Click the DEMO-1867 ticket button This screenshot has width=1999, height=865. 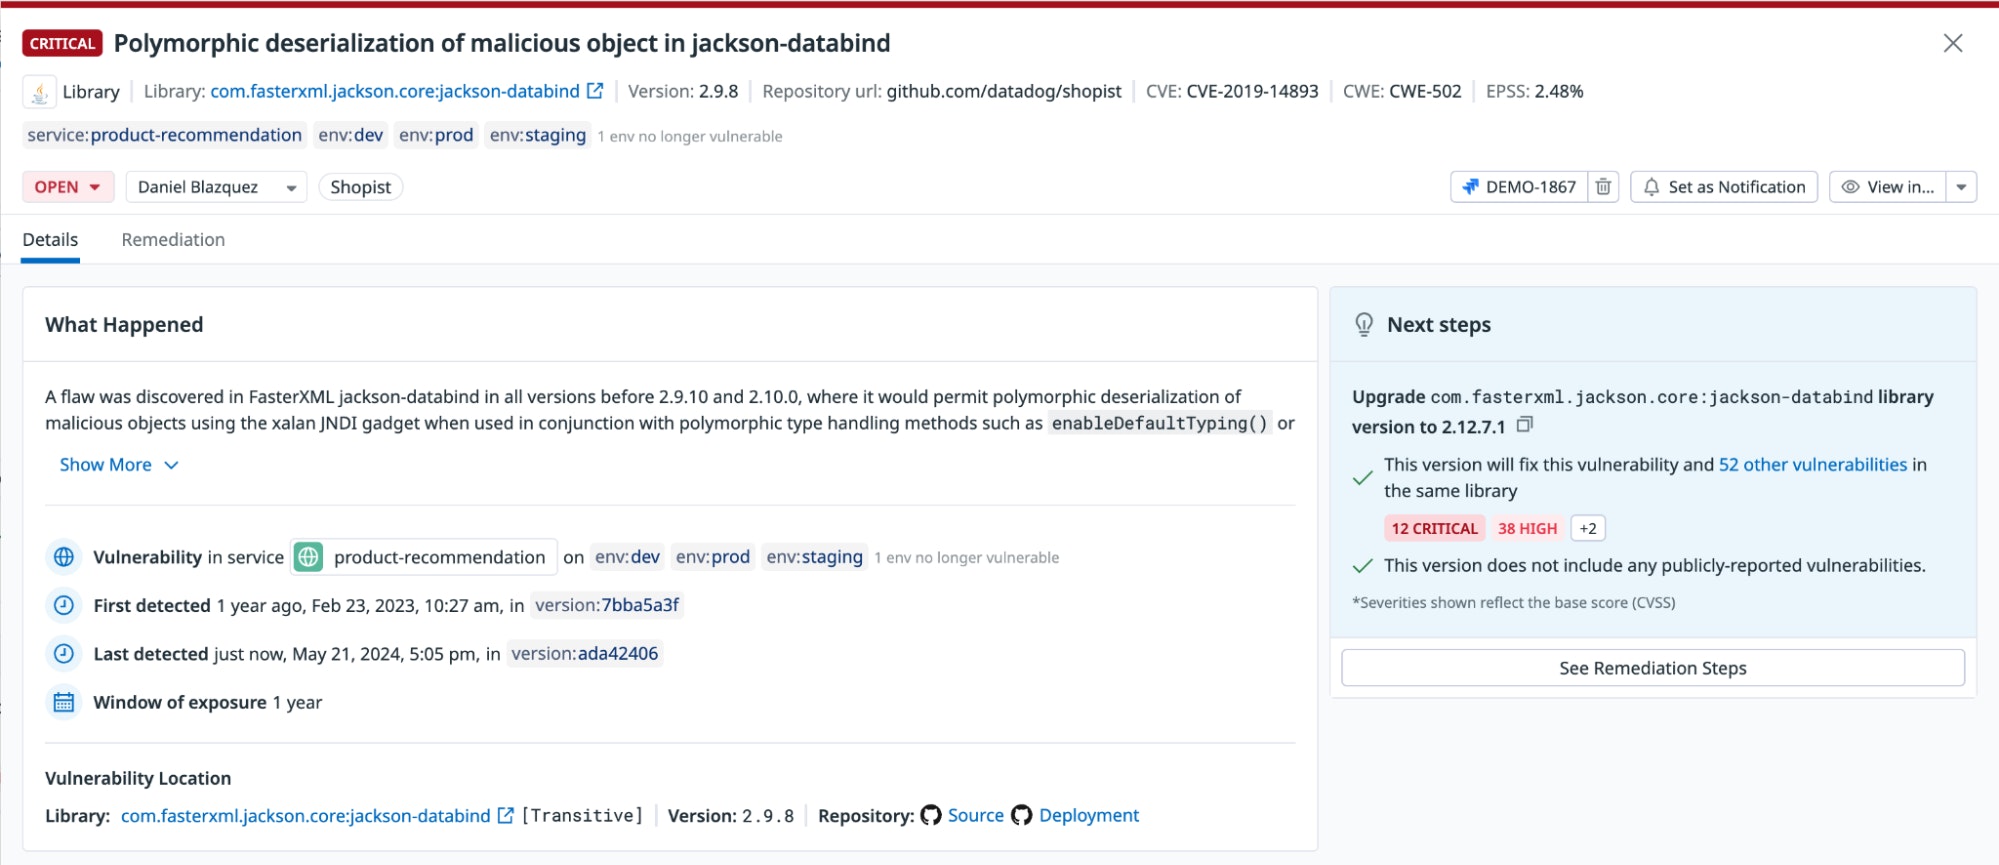pos(1519,187)
